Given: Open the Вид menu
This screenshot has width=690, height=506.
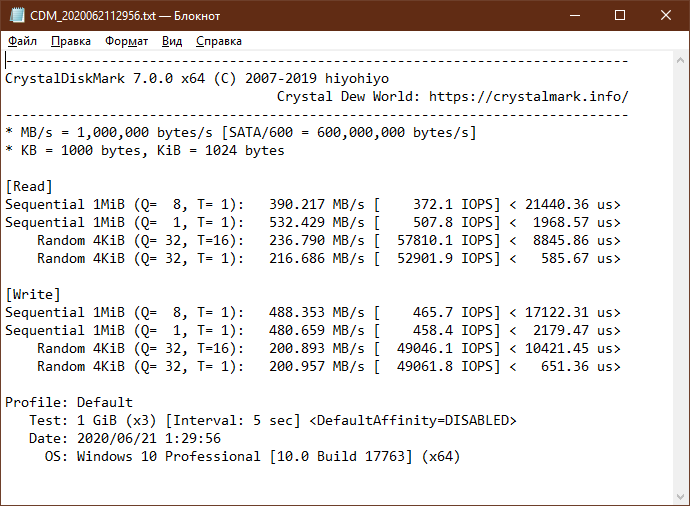Looking at the screenshot, I should pyautogui.click(x=172, y=41).
